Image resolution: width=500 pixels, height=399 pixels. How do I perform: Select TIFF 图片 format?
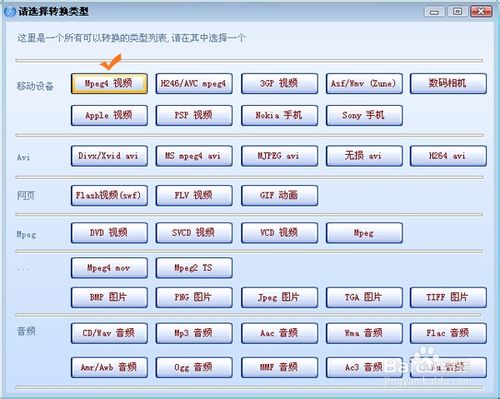tap(448, 297)
